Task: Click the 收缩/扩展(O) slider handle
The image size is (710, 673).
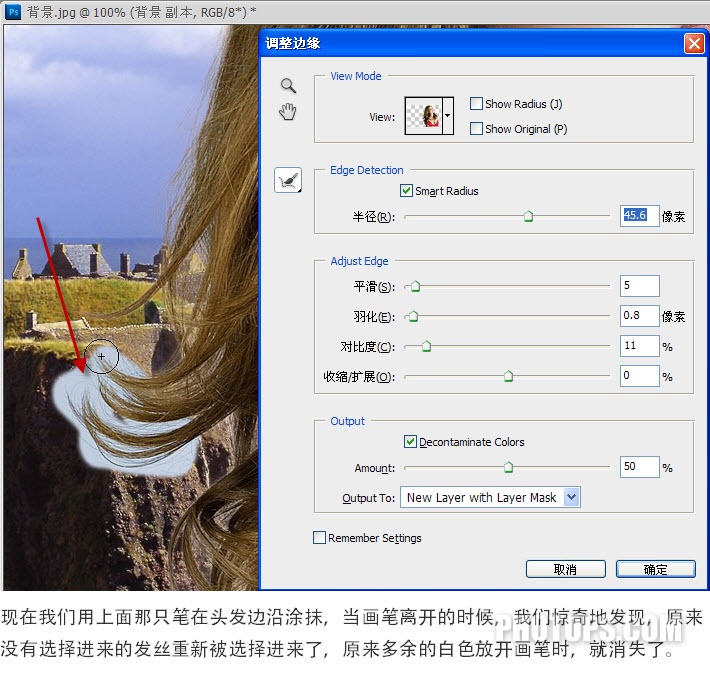Action: click(508, 376)
